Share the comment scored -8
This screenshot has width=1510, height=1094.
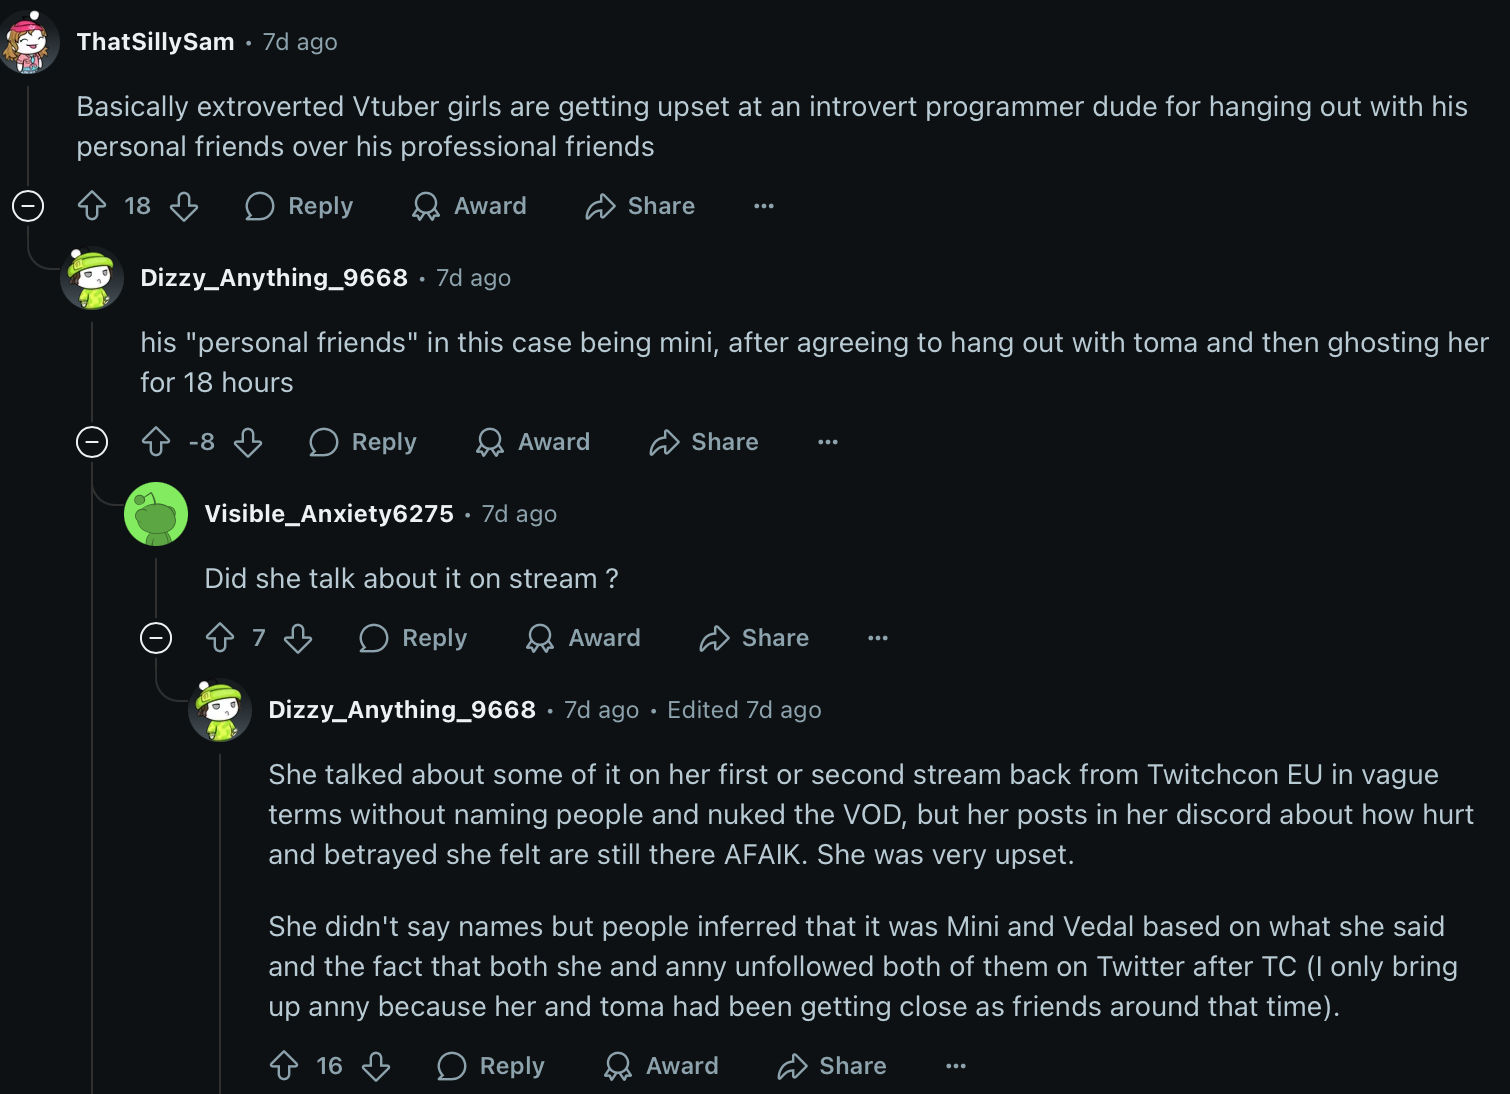click(x=704, y=442)
